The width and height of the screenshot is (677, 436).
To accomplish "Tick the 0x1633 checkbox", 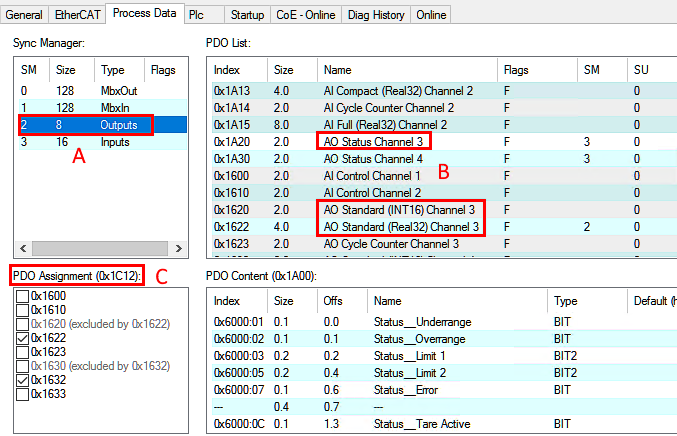I will pos(23,394).
